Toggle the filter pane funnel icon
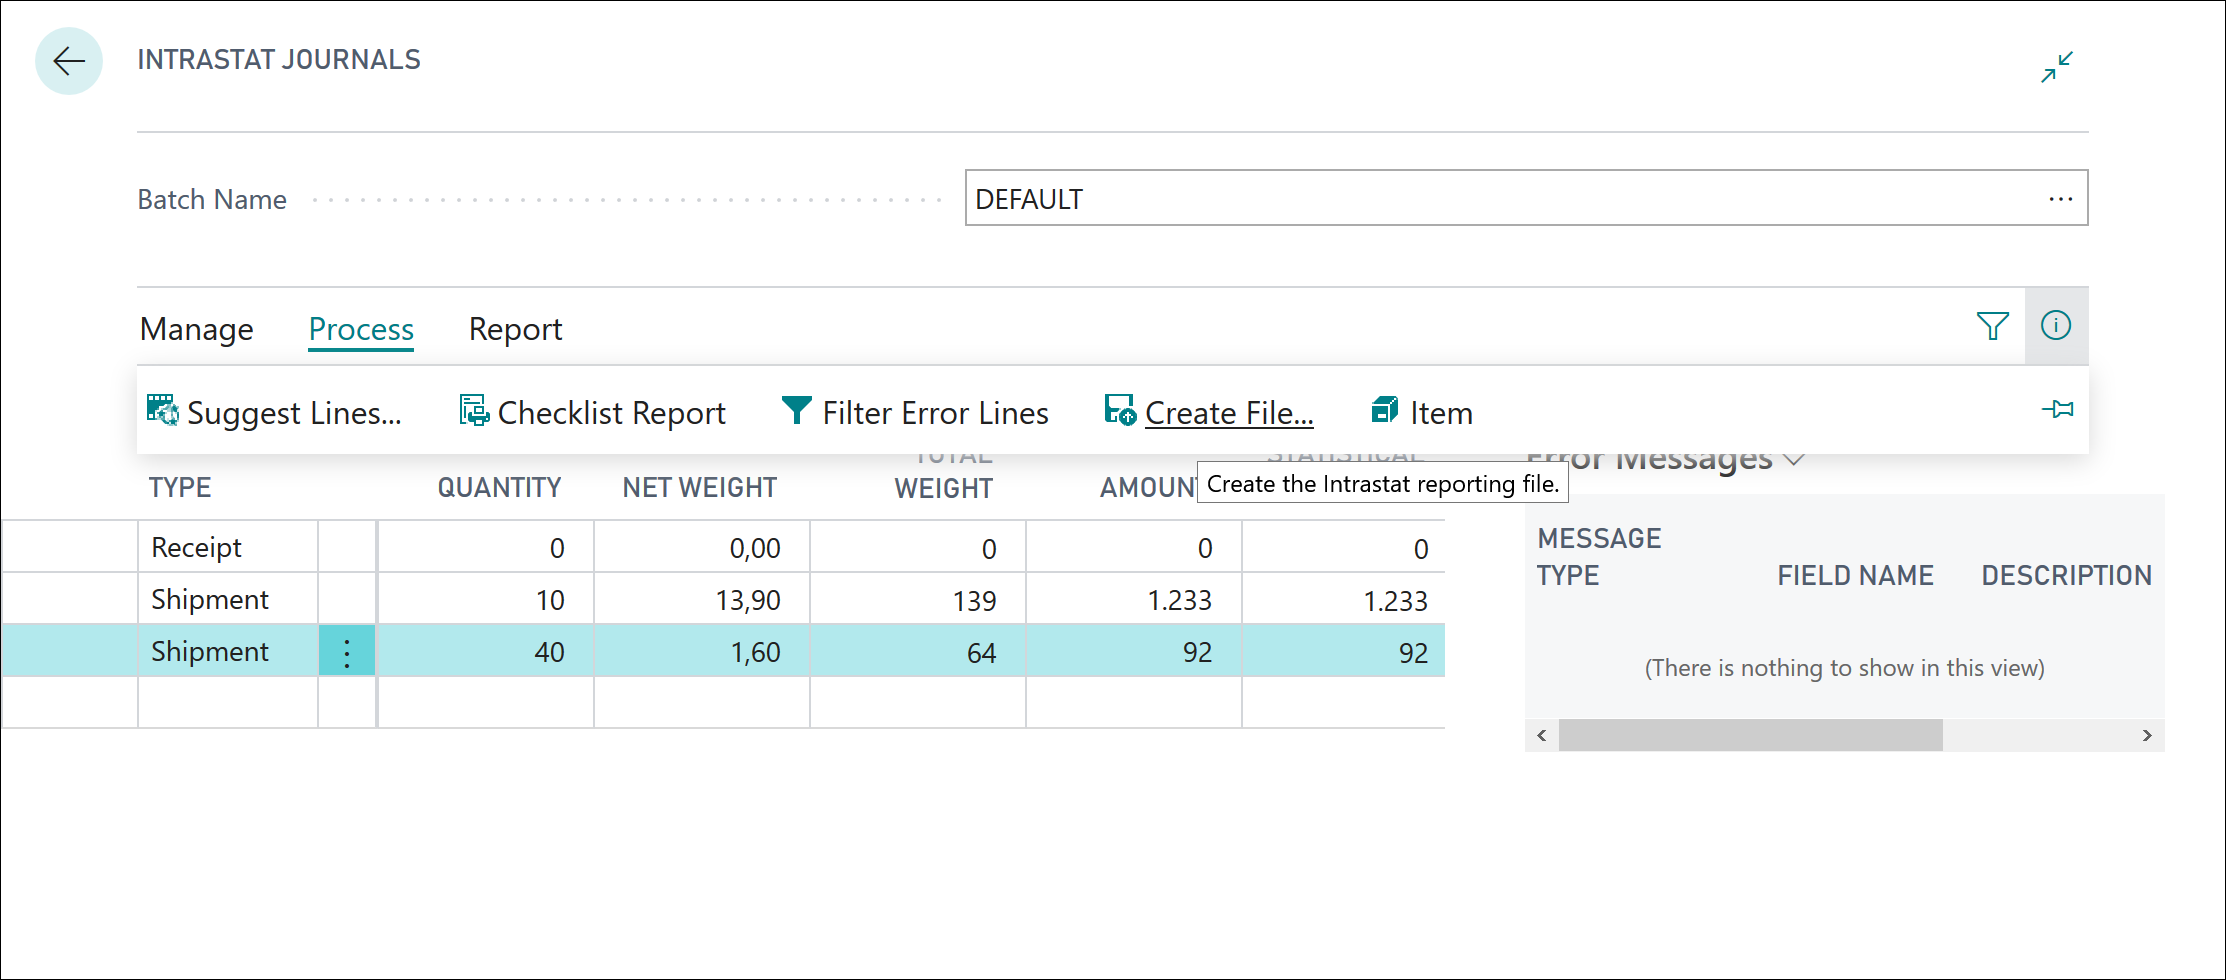This screenshot has width=2226, height=980. click(1993, 326)
